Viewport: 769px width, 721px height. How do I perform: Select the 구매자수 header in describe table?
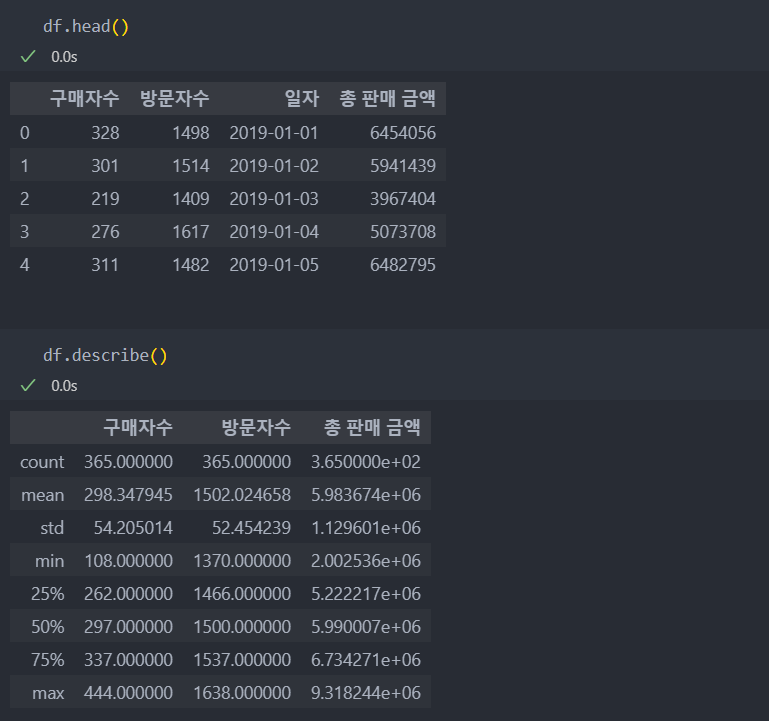(138, 427)
